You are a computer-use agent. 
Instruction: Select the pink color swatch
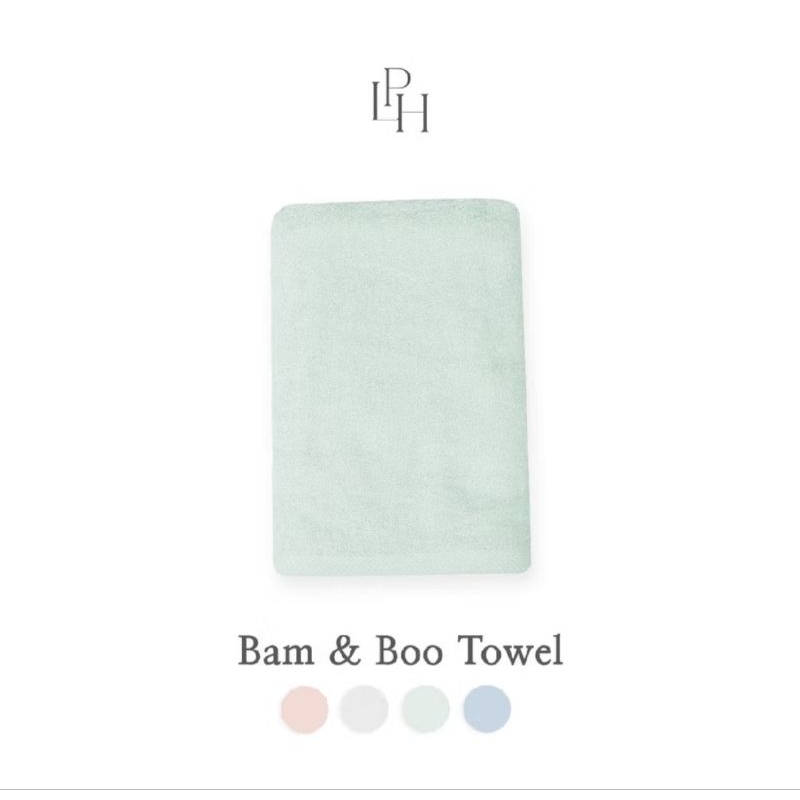(x=305, y=710)
